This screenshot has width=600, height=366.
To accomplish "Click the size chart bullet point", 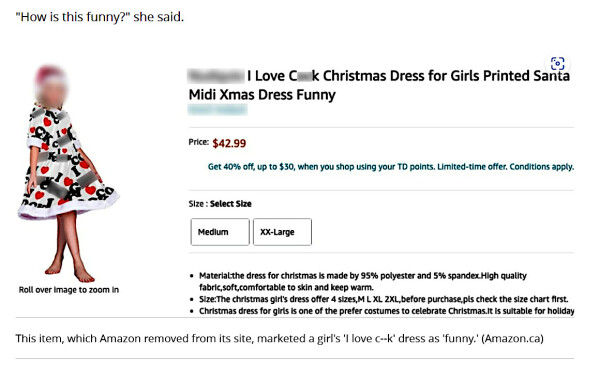I will (383, 299).
